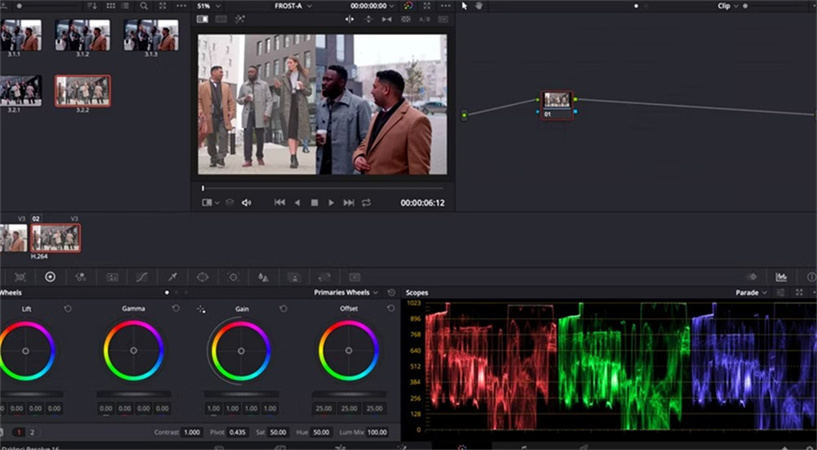
Task: Mute the viewer audio
Action: (247, 203)
